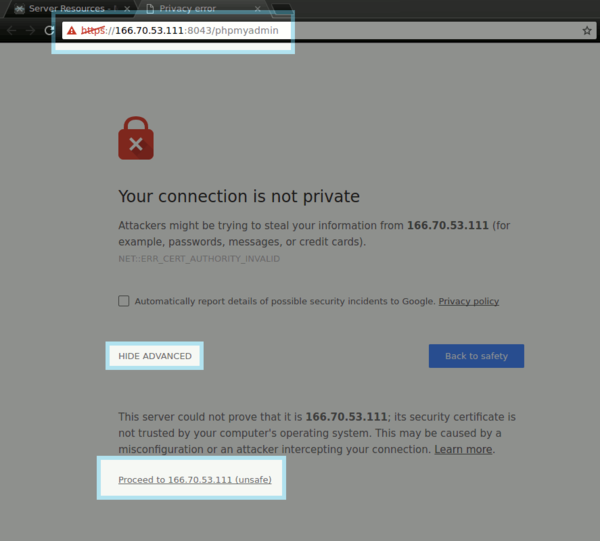Click the Server Resources tab favicon
600x541 pixels.
pyautogui.click(x=18, y=9)
